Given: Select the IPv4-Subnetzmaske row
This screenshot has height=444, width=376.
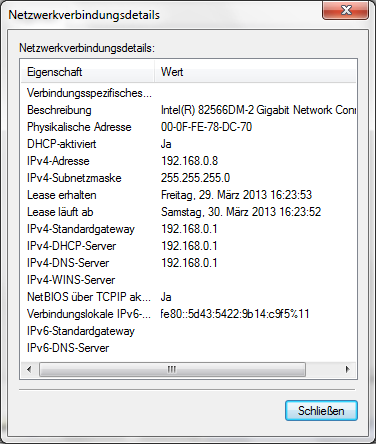Looking at the screenshot, I should [189, 178].
